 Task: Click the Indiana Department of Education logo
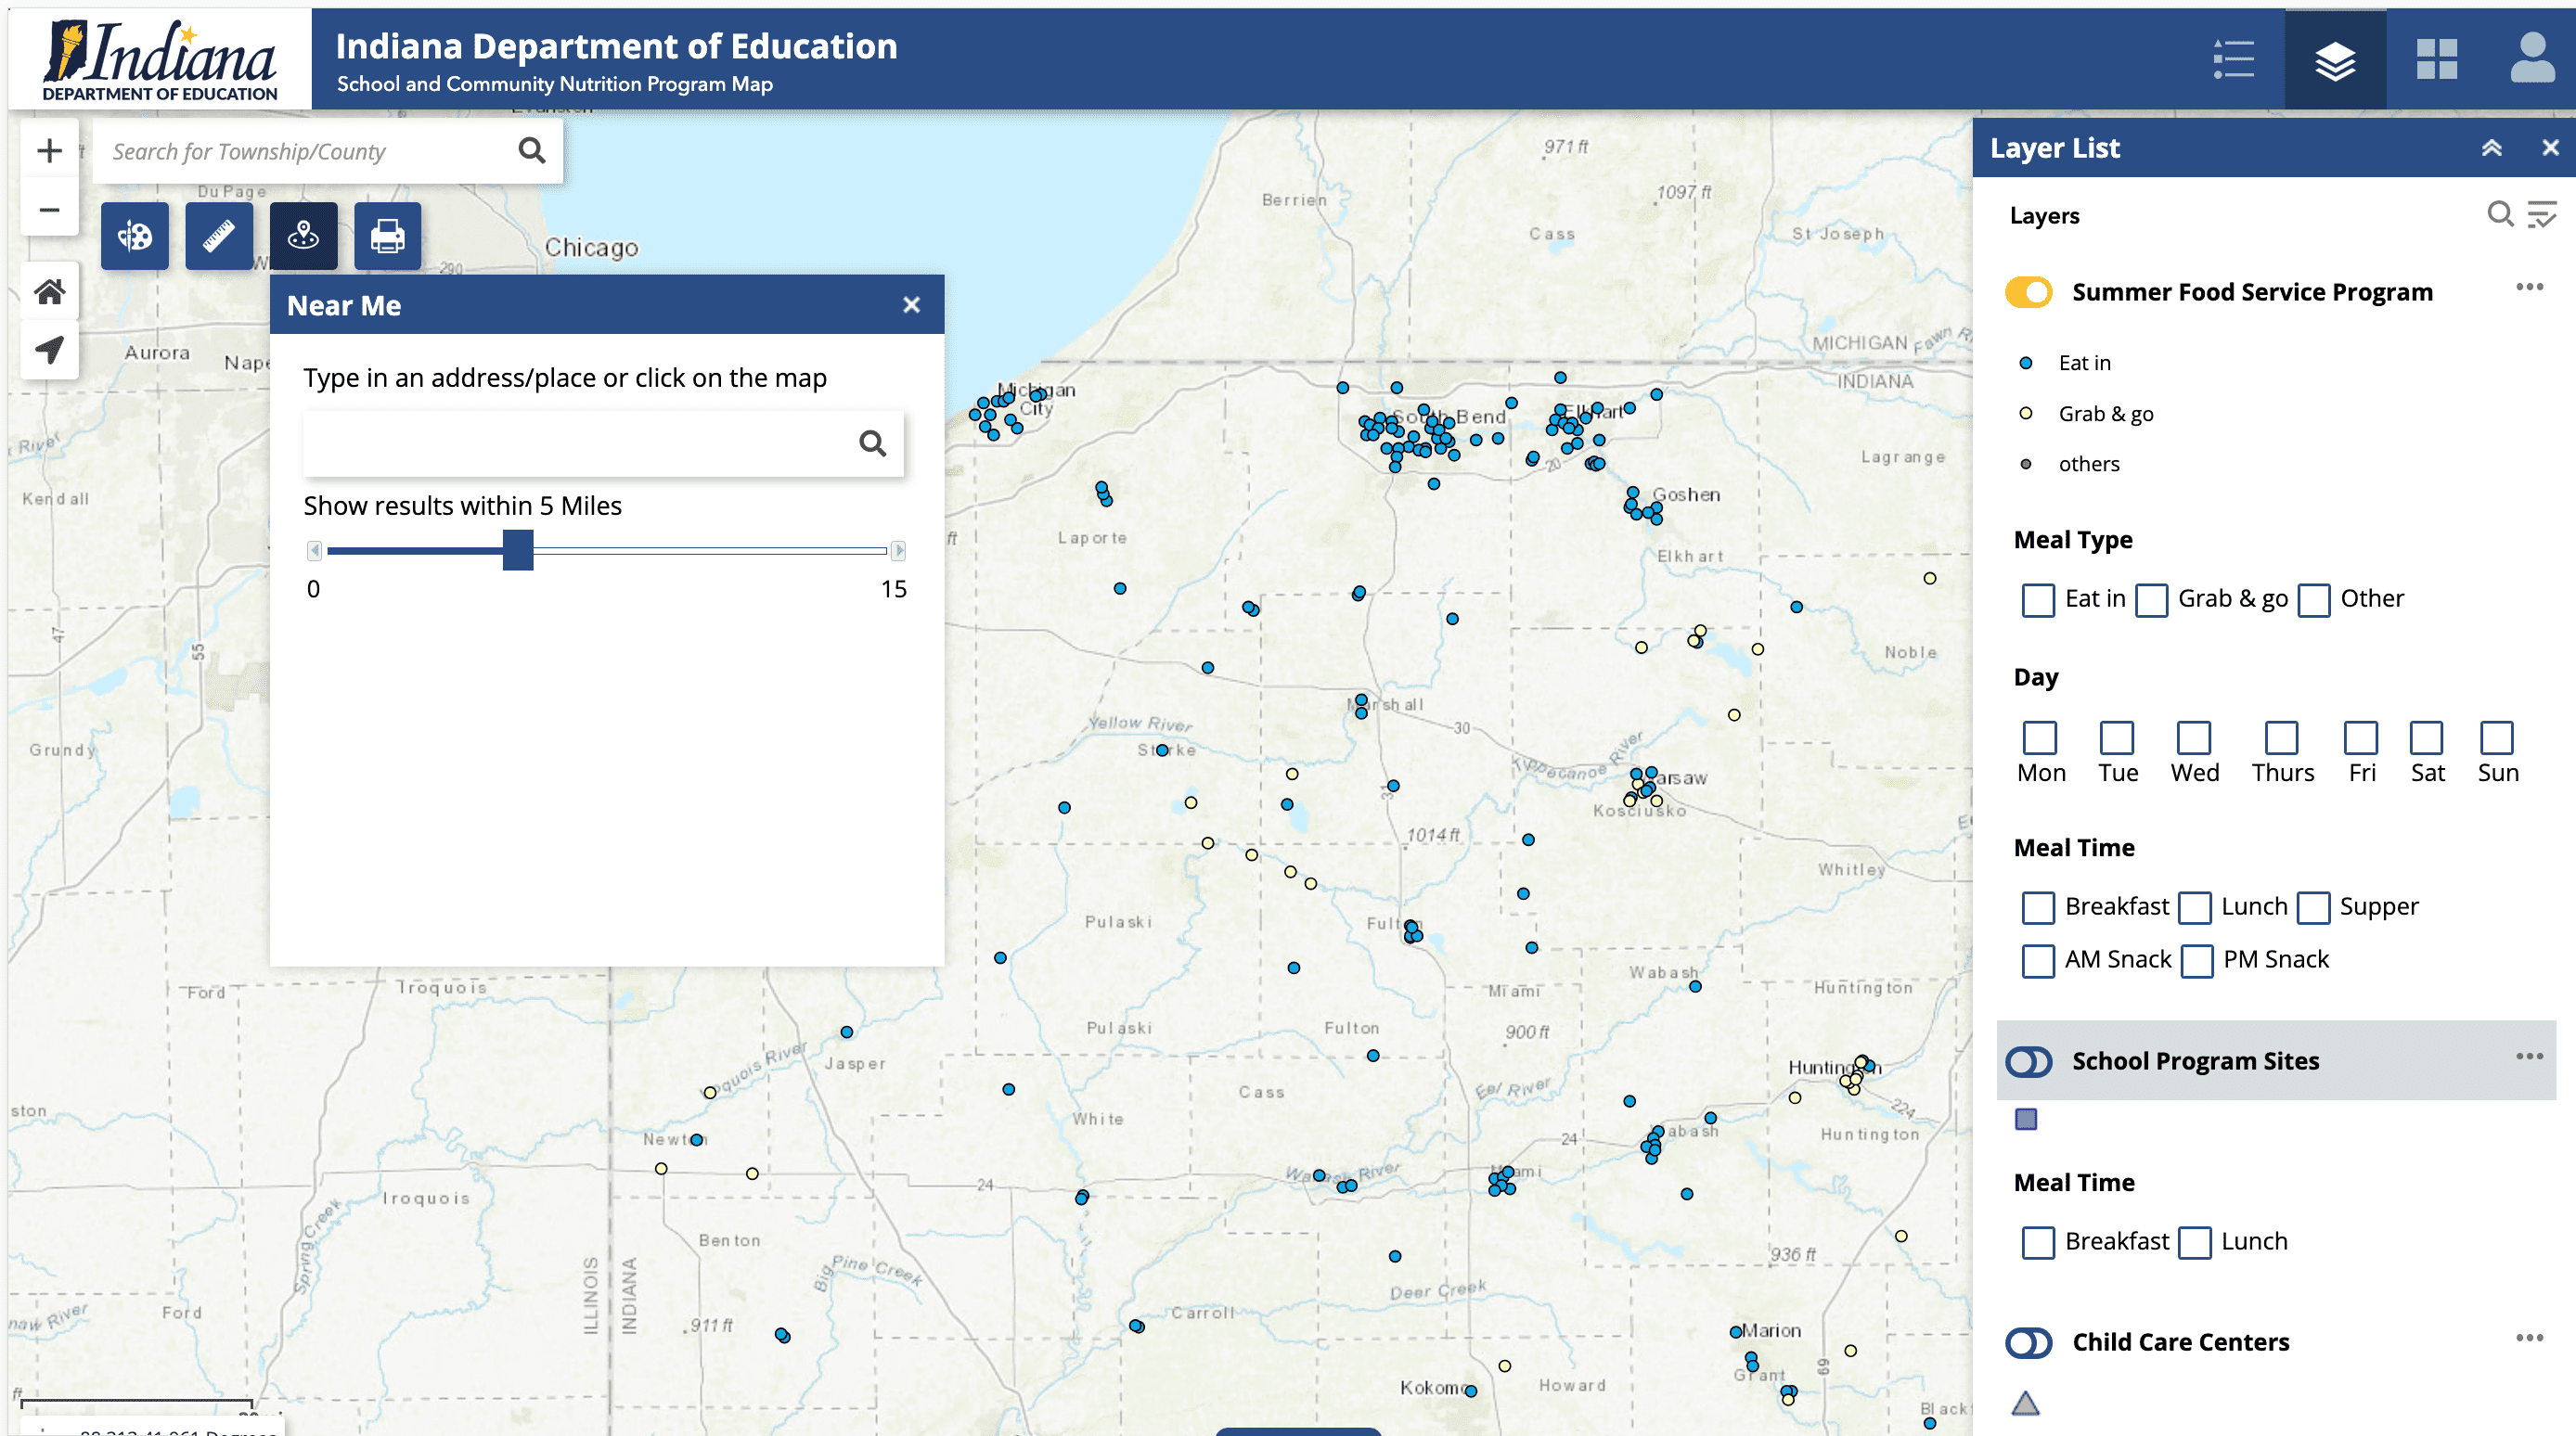(x=160, y=59)
